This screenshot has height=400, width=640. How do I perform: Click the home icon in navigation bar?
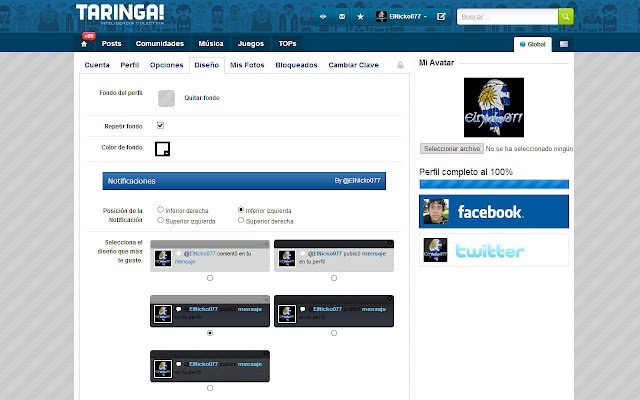[x=84, y=44]
